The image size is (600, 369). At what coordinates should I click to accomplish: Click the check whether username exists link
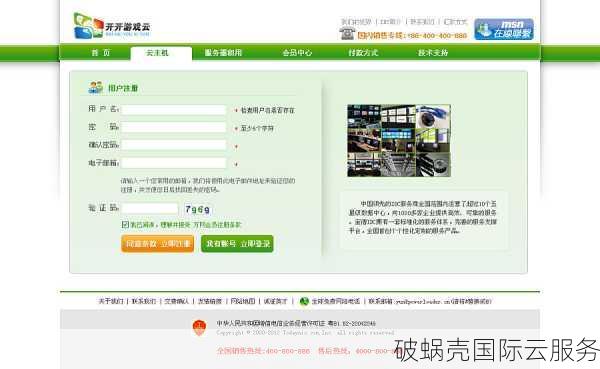(x=267, y=110)
